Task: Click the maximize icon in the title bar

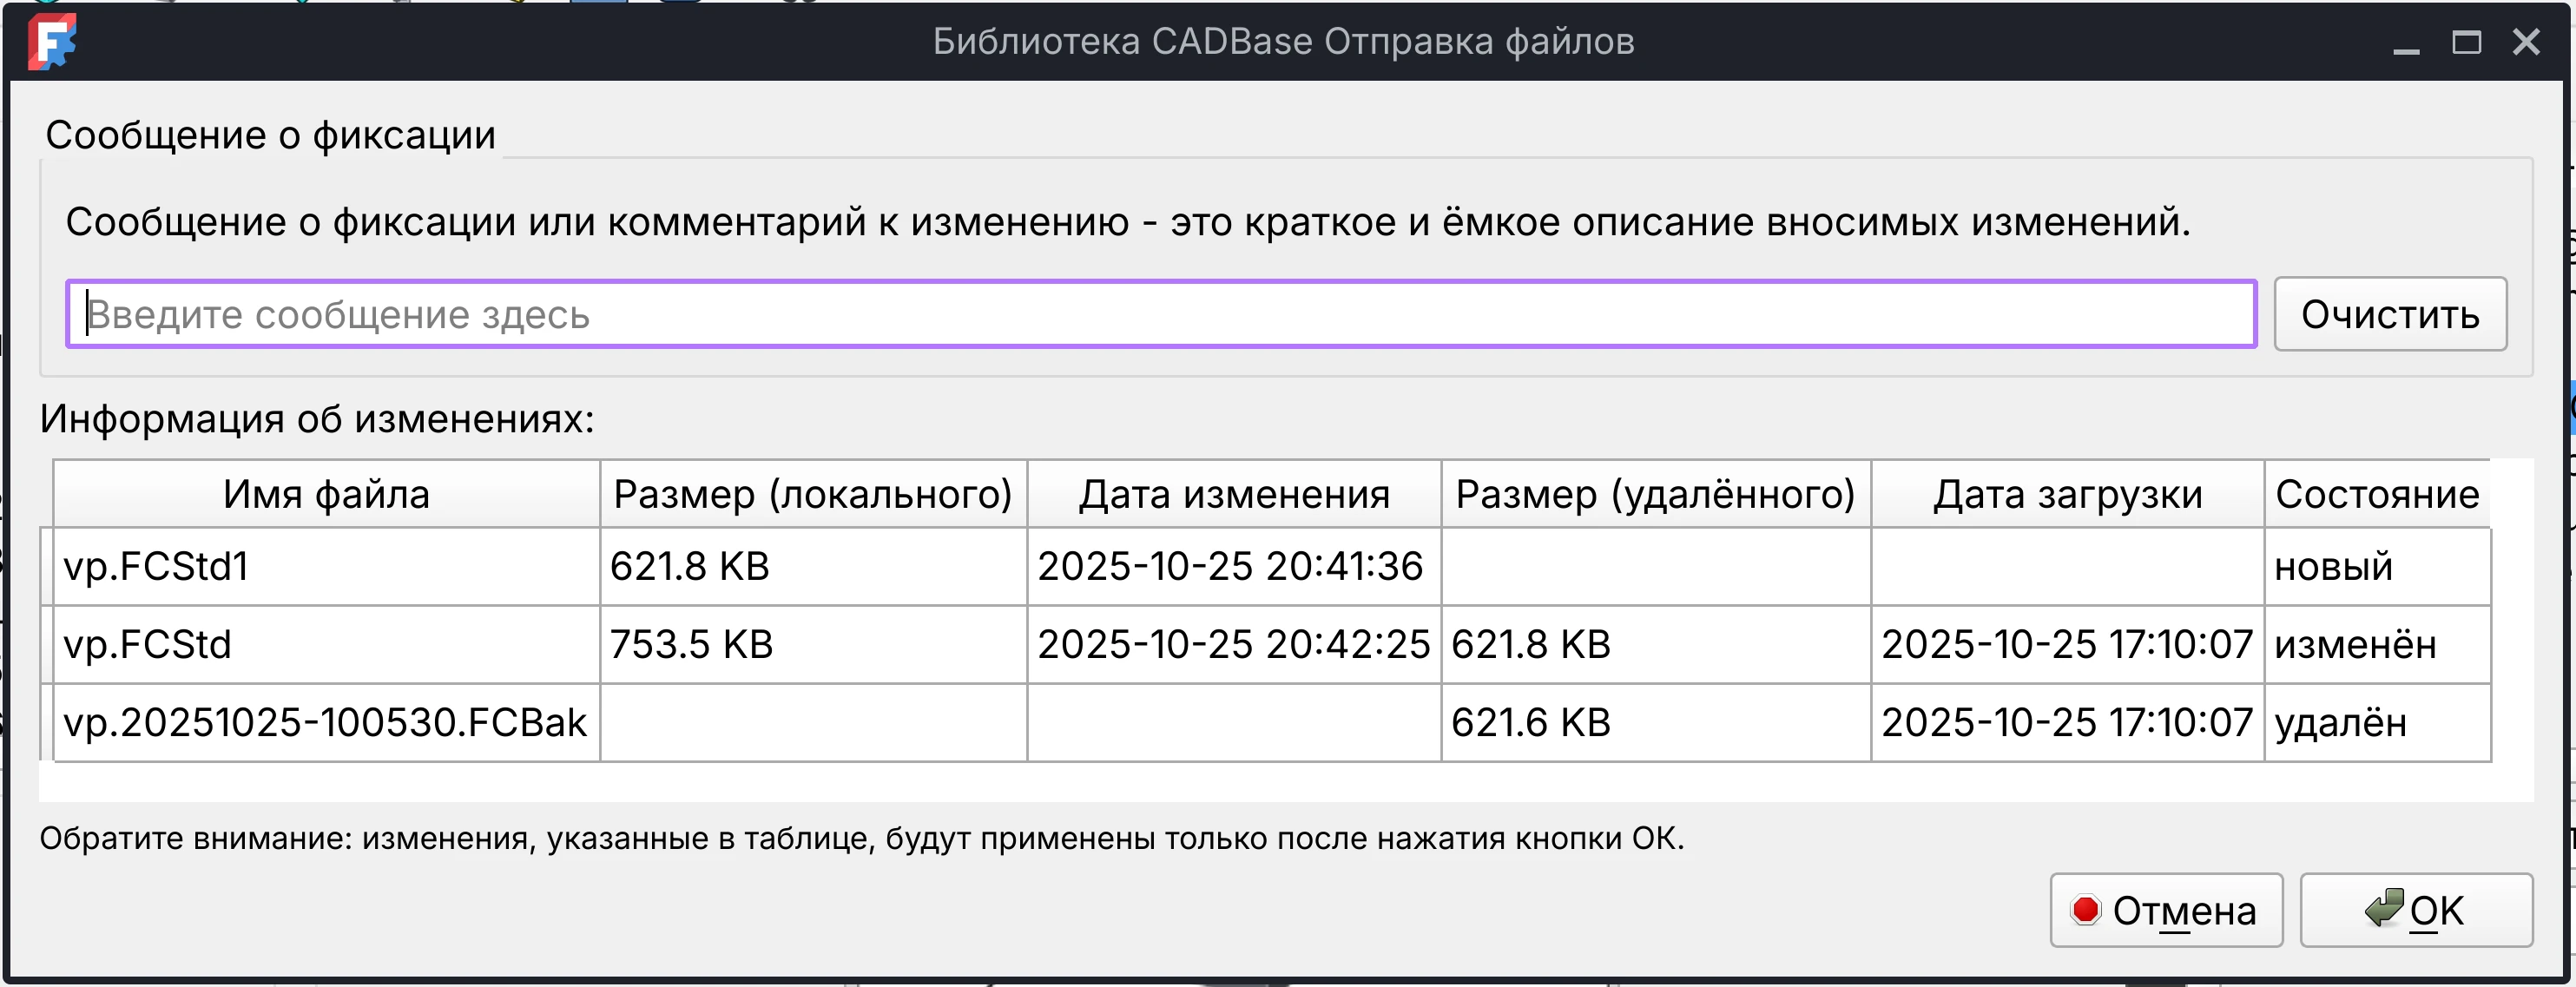Action: 2466,42
